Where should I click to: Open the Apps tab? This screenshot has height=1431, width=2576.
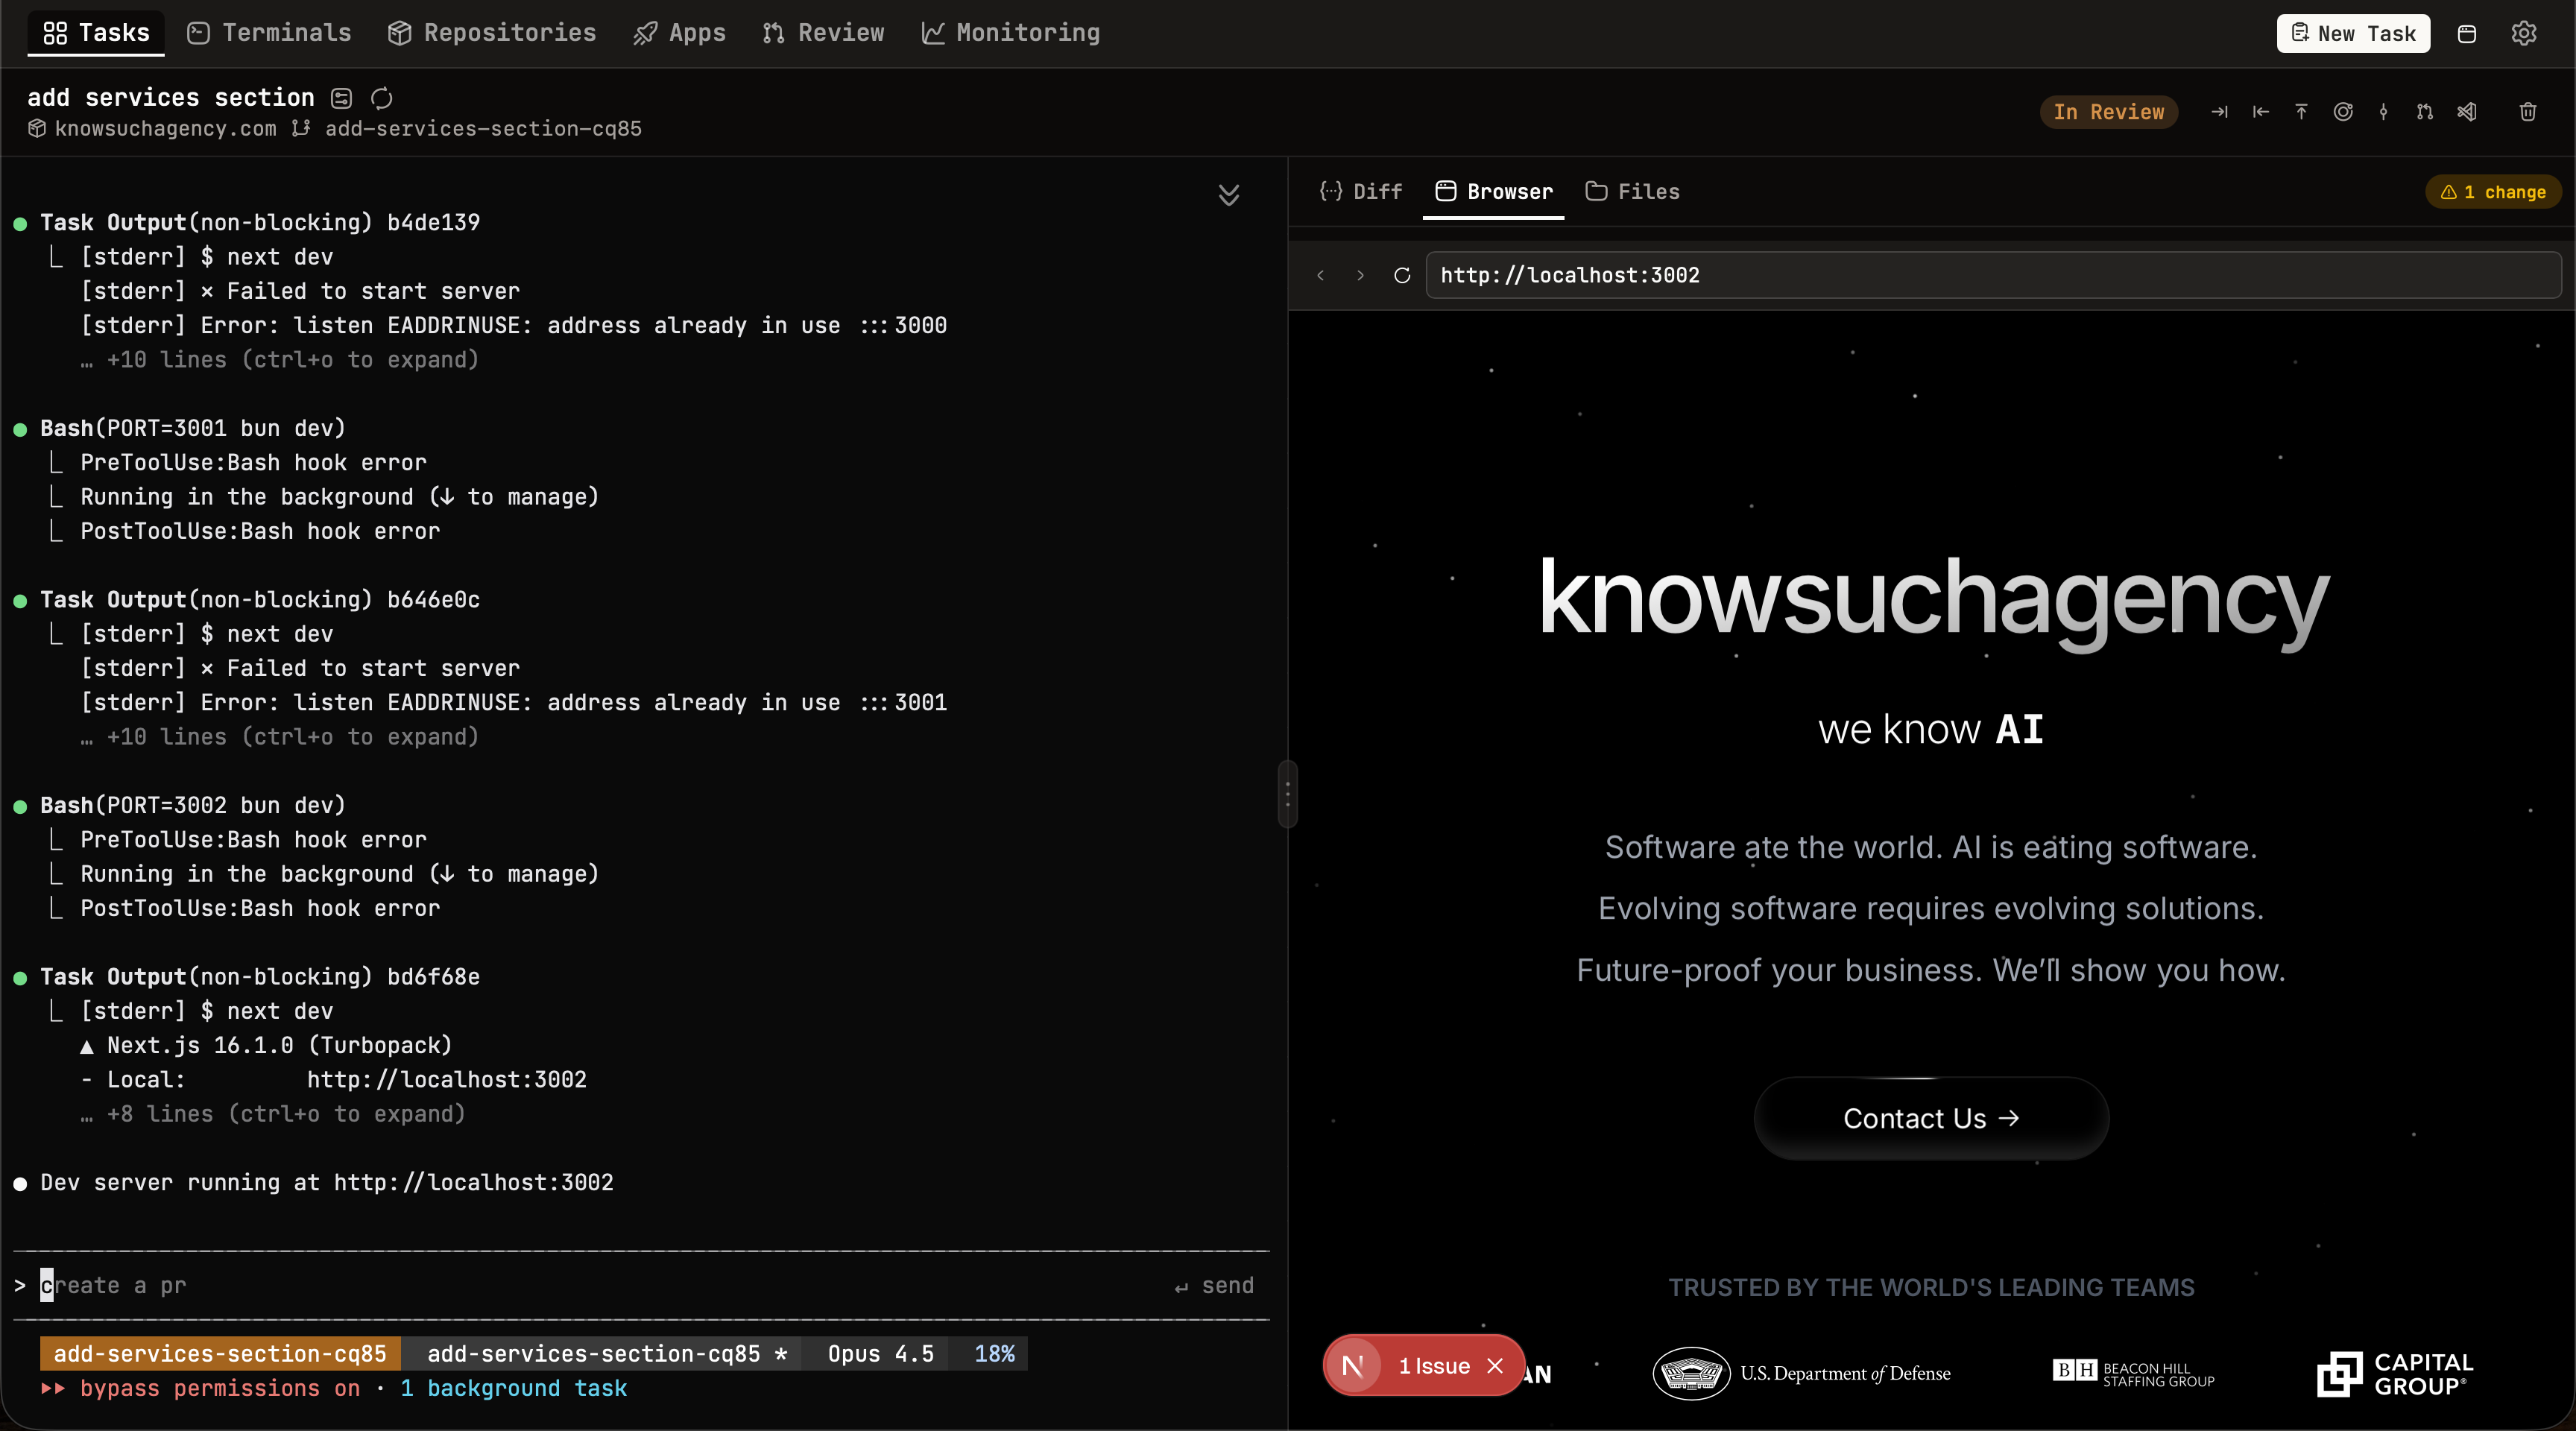pos(680,33)
